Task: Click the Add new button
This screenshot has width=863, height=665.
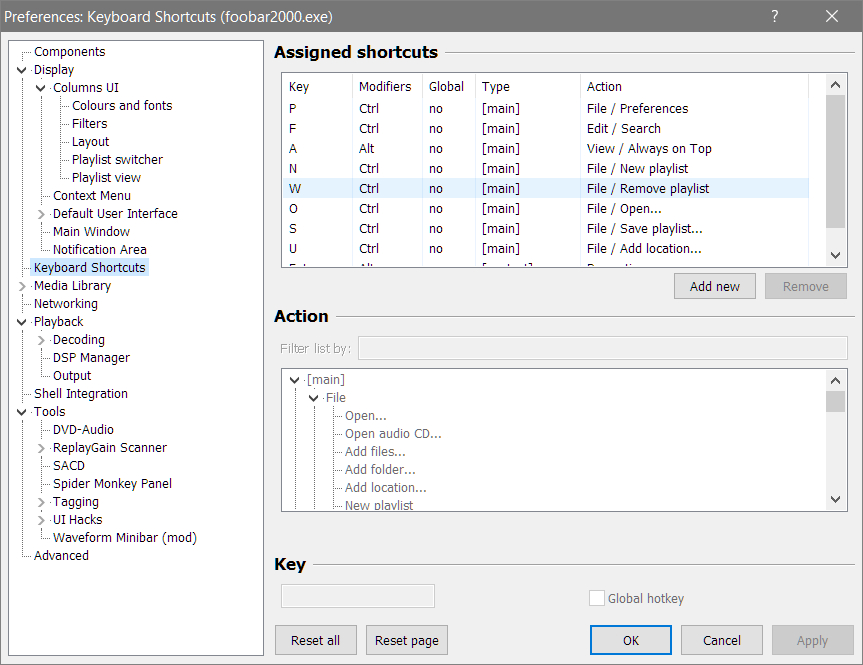Action: click(715, 286)
